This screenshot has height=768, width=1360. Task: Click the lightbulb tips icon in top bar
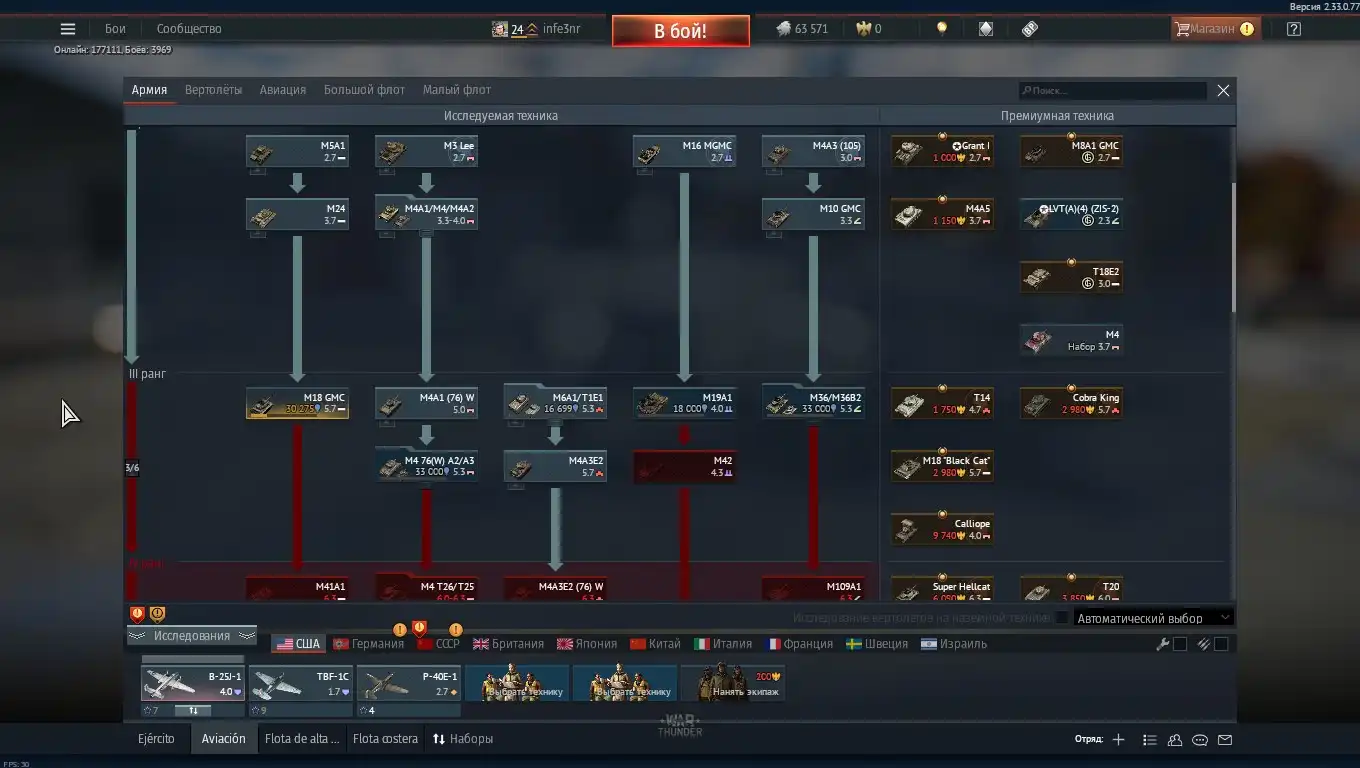941,29
